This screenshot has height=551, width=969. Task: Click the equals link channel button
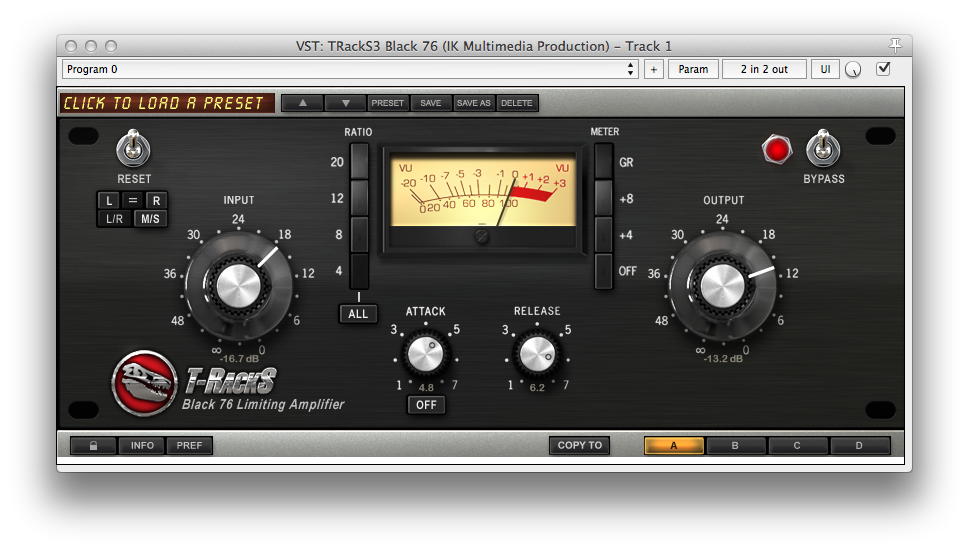coord(132,200)
